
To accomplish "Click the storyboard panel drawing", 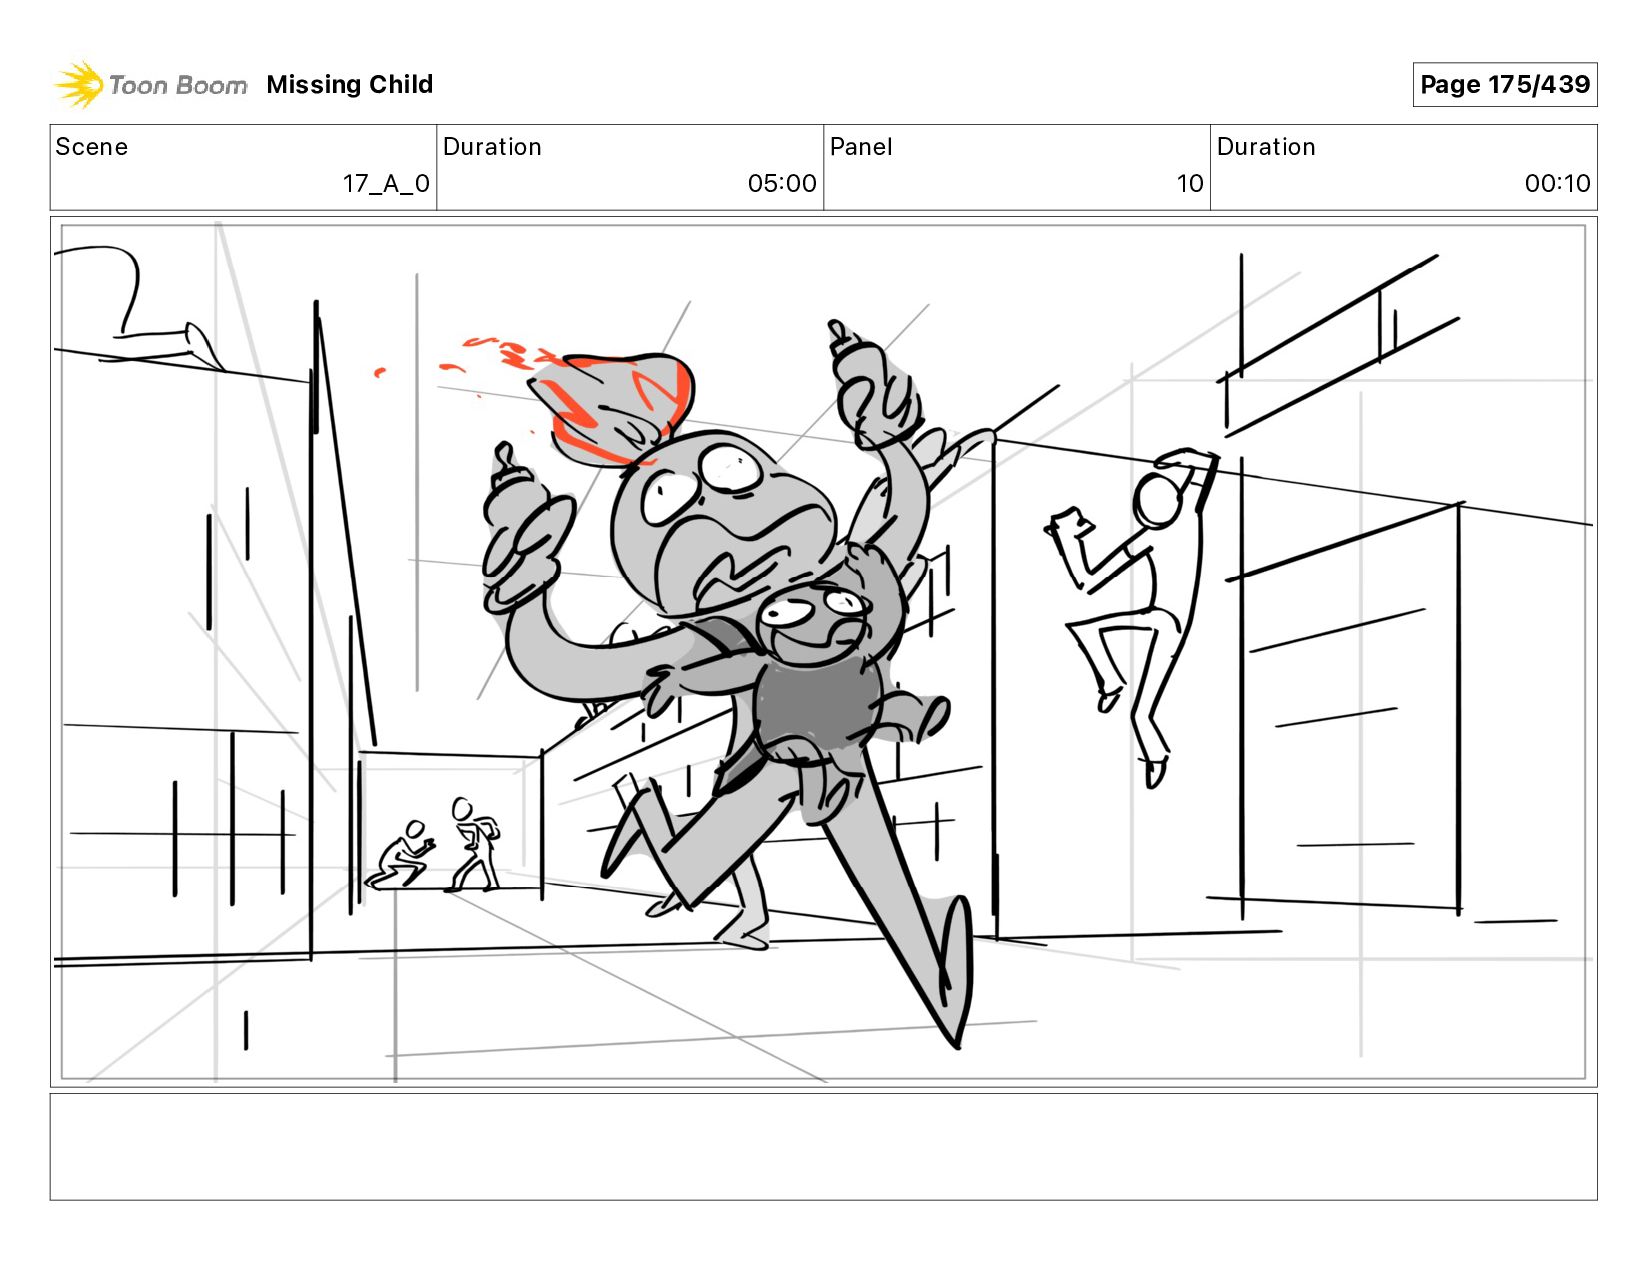I will pyautogui.click(x=824, y=652).
